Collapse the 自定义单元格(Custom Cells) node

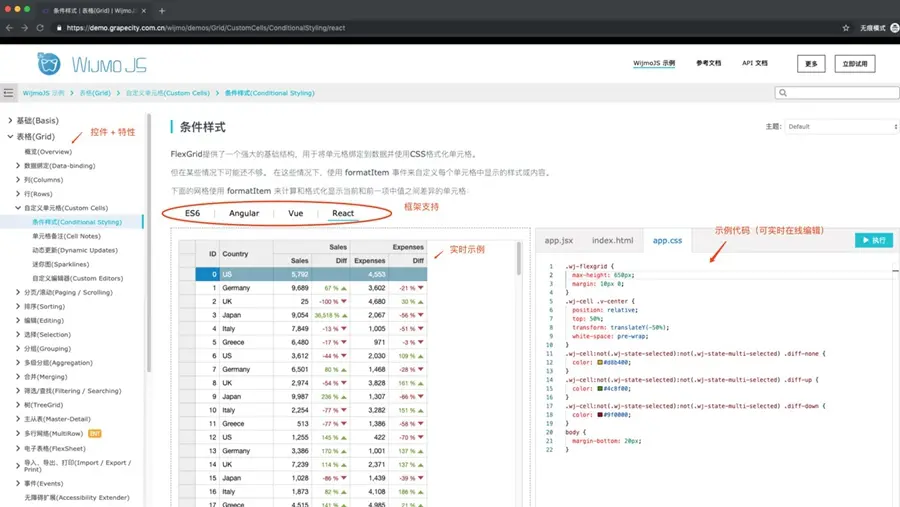(18, 208)
